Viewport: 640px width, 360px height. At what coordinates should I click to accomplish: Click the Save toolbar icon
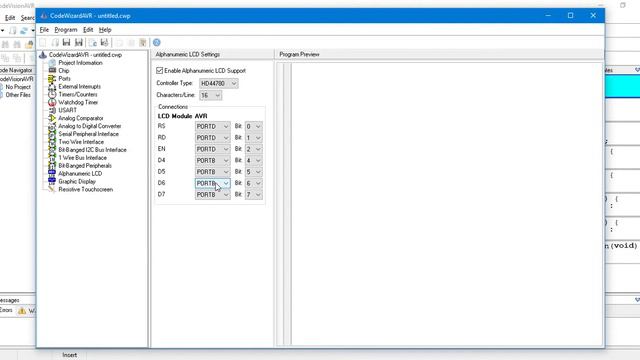pos(67,42)
